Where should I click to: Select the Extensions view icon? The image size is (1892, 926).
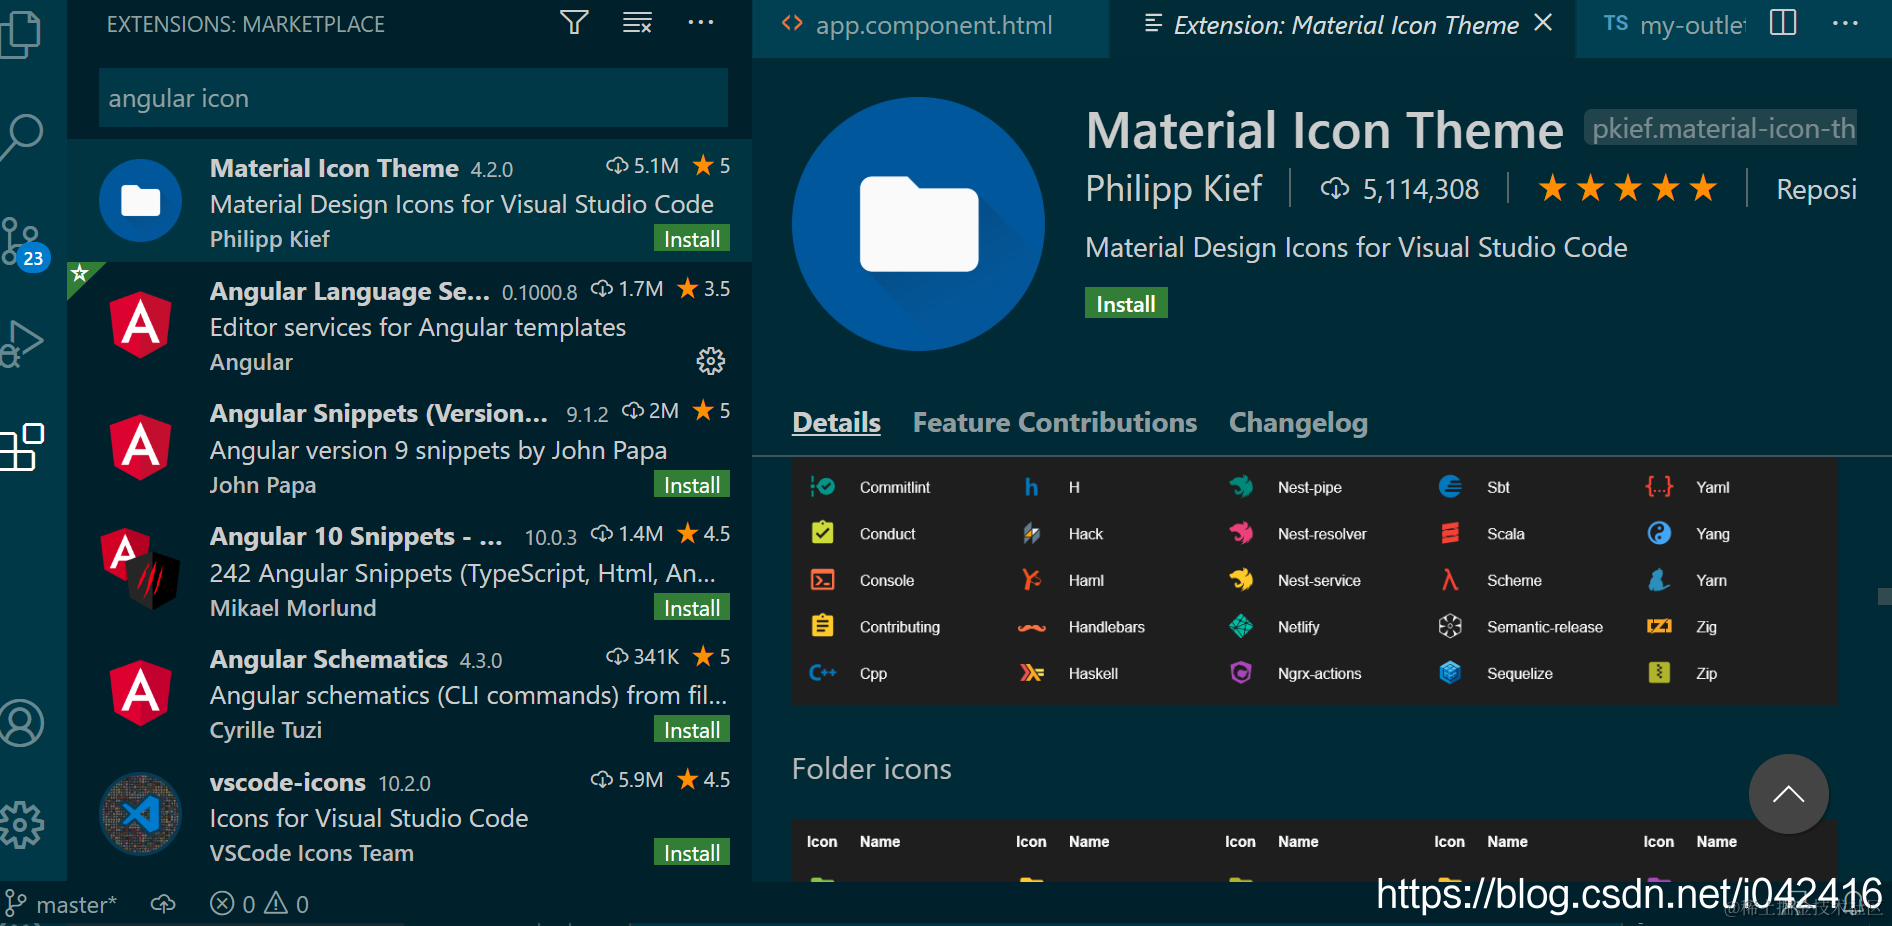[x=22, y=447]
